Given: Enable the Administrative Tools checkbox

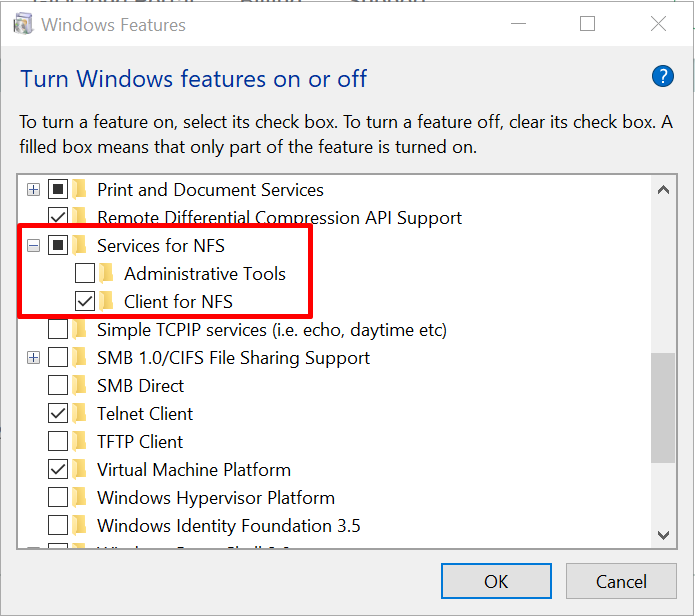Looking at the screenshot, I should pyautogui.click(x=85, y=273).
